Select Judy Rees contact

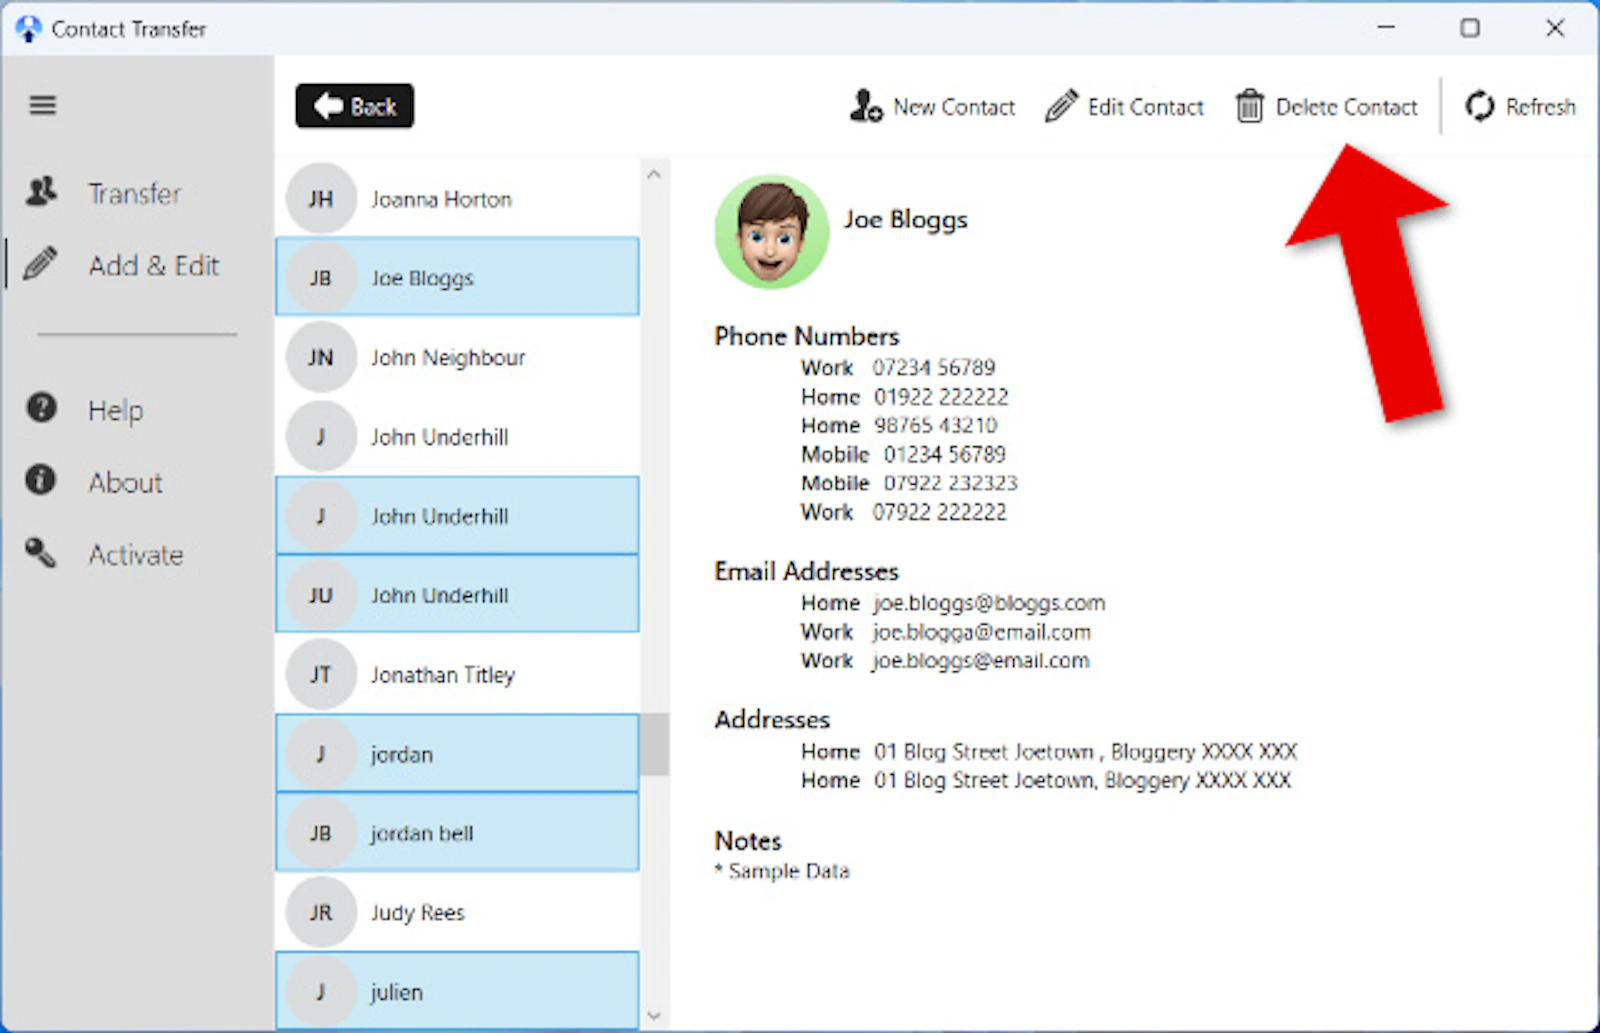pyautogui.click(x=457, y=912)
